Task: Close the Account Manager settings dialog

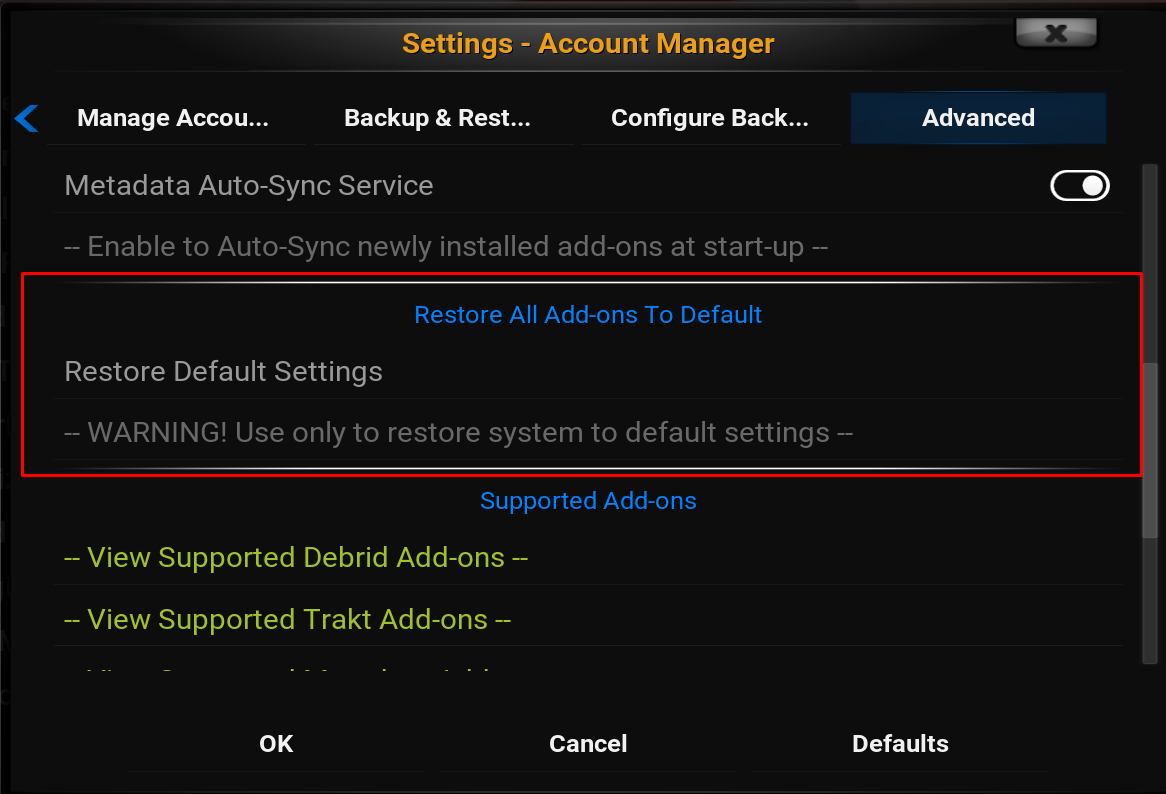Action: coord(1055,34)
